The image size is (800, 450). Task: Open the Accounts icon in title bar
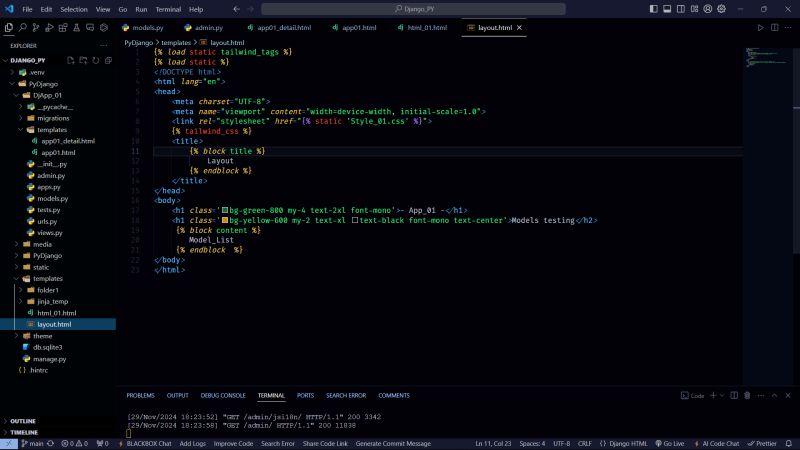(708, 9)
